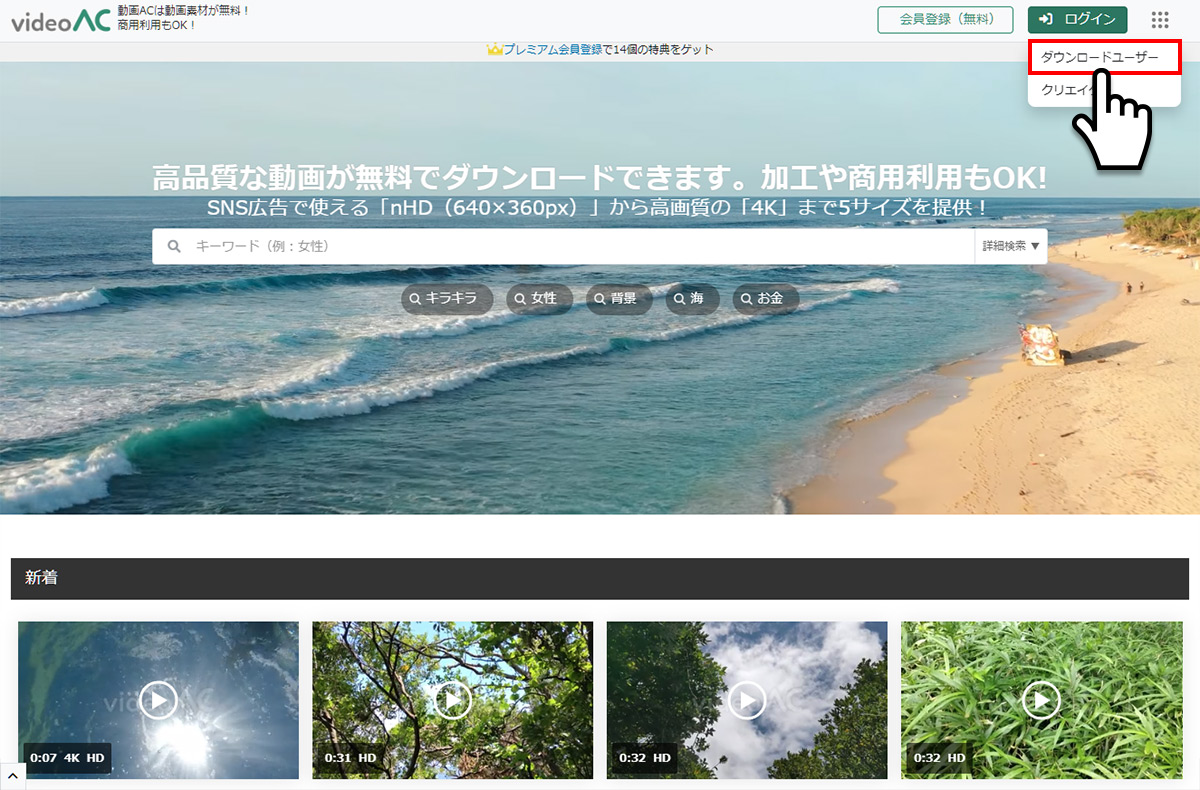Click the videoAC logo
The image size is (1200, 790).
pyautogui.click(x=60, y=20)
